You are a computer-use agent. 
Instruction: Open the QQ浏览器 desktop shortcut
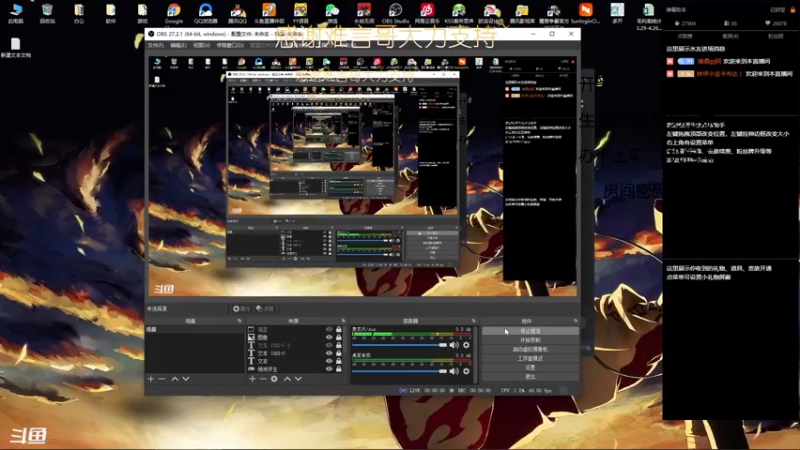206,13
